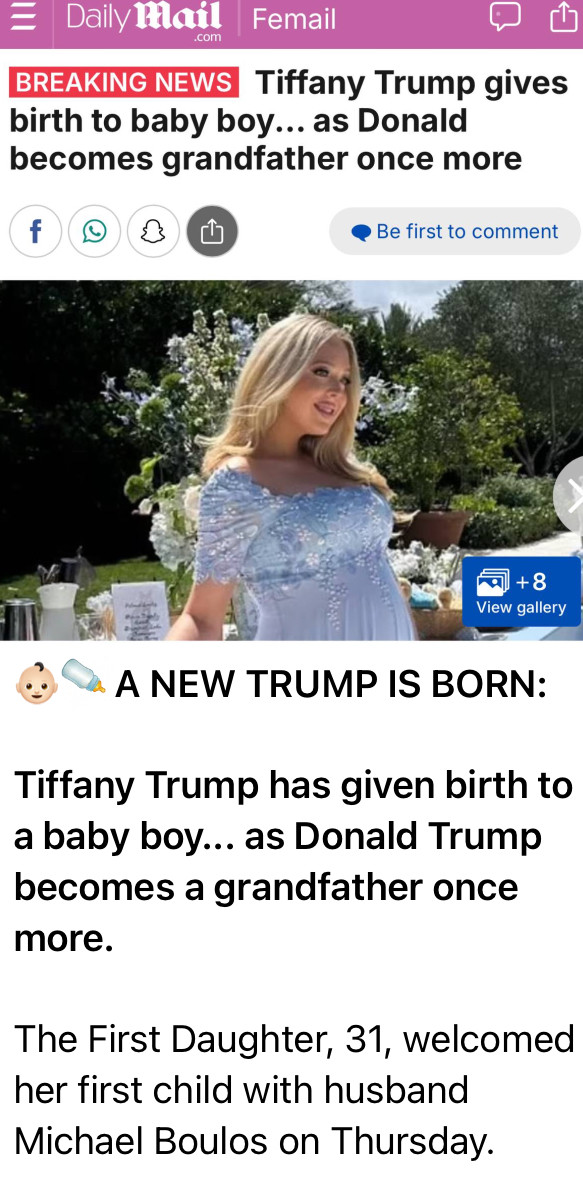Image resolution: width=583 pixels, height=1188 pixels.
Task: Share the article via WhatsApp
Action: point(94,231)
